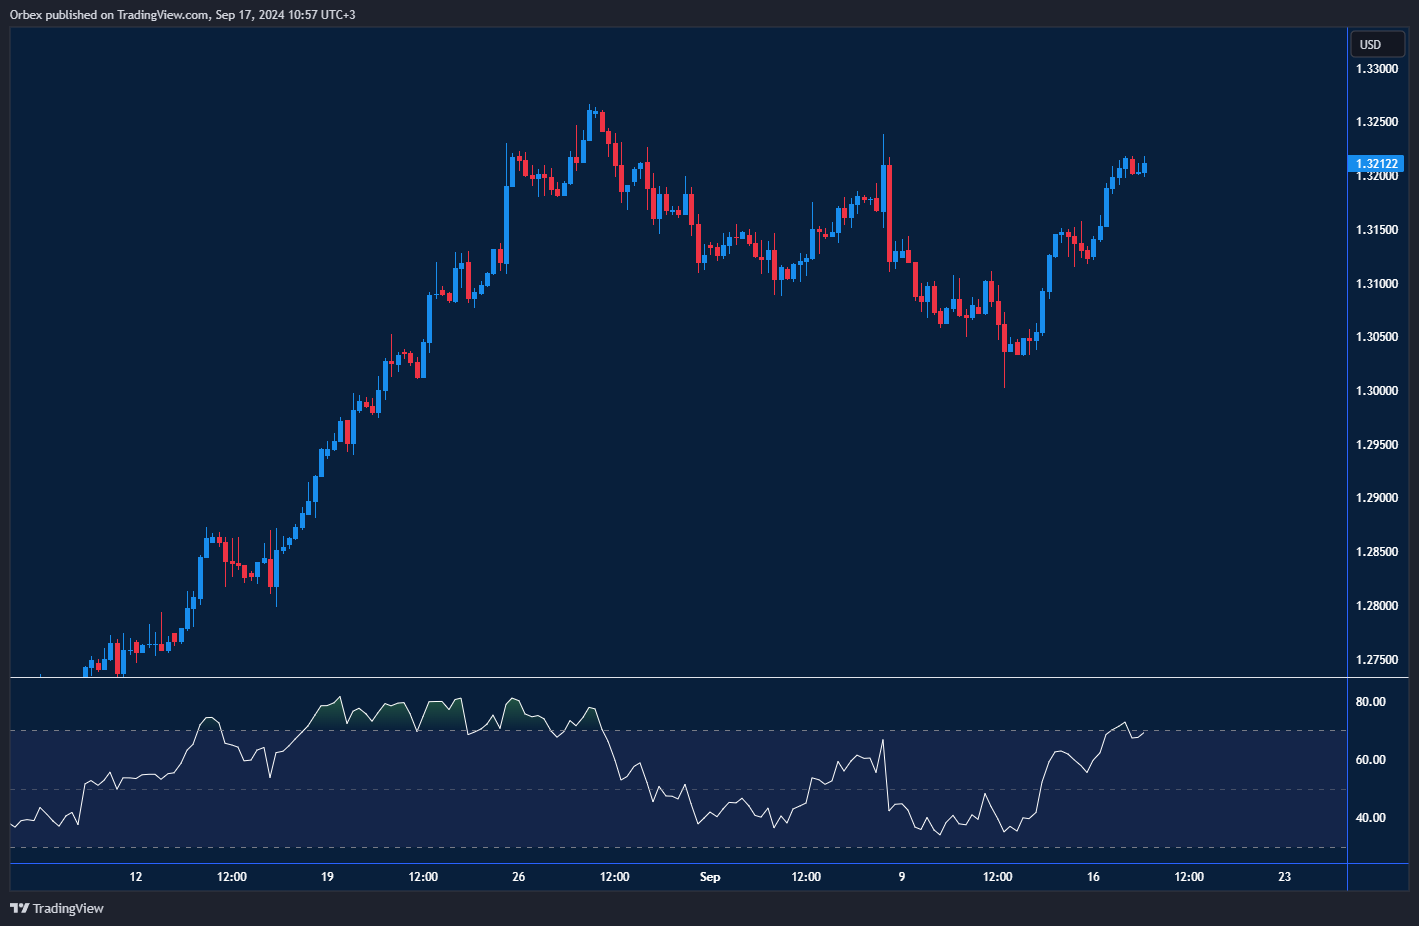Image resolution: width=1419 pixels, height=926 pixels.
Task: Open the USD currency selector
Action: [1376, 44]
